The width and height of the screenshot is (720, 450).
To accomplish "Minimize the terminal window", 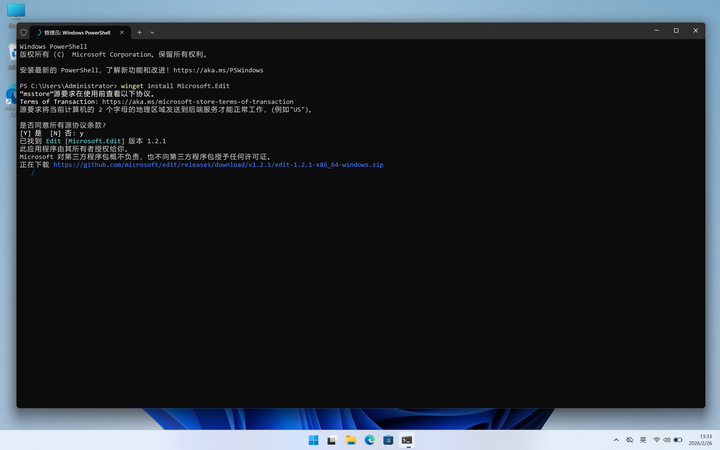I will pyautogui.click(x=657, y=30).
